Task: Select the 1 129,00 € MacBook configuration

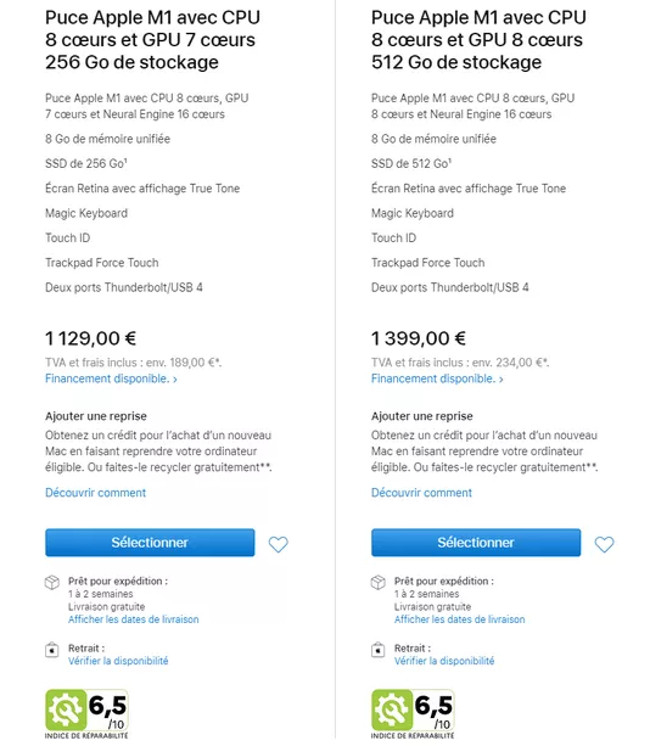Action: click(x=150, y=542)
